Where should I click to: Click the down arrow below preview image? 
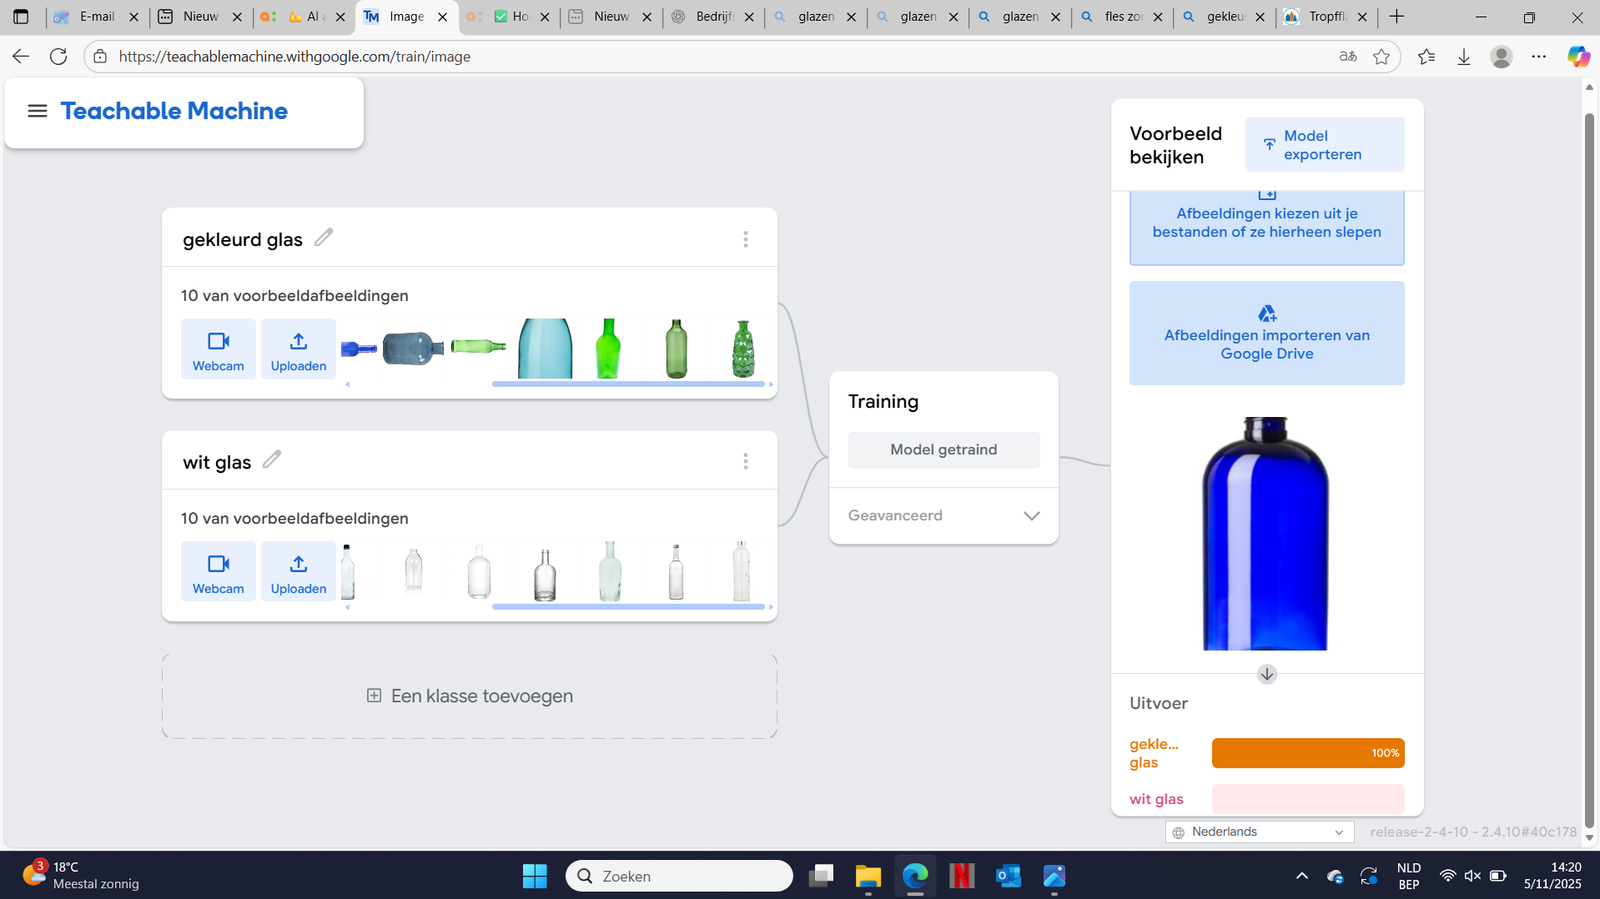pyautogui.click(x=1266, y=674)
